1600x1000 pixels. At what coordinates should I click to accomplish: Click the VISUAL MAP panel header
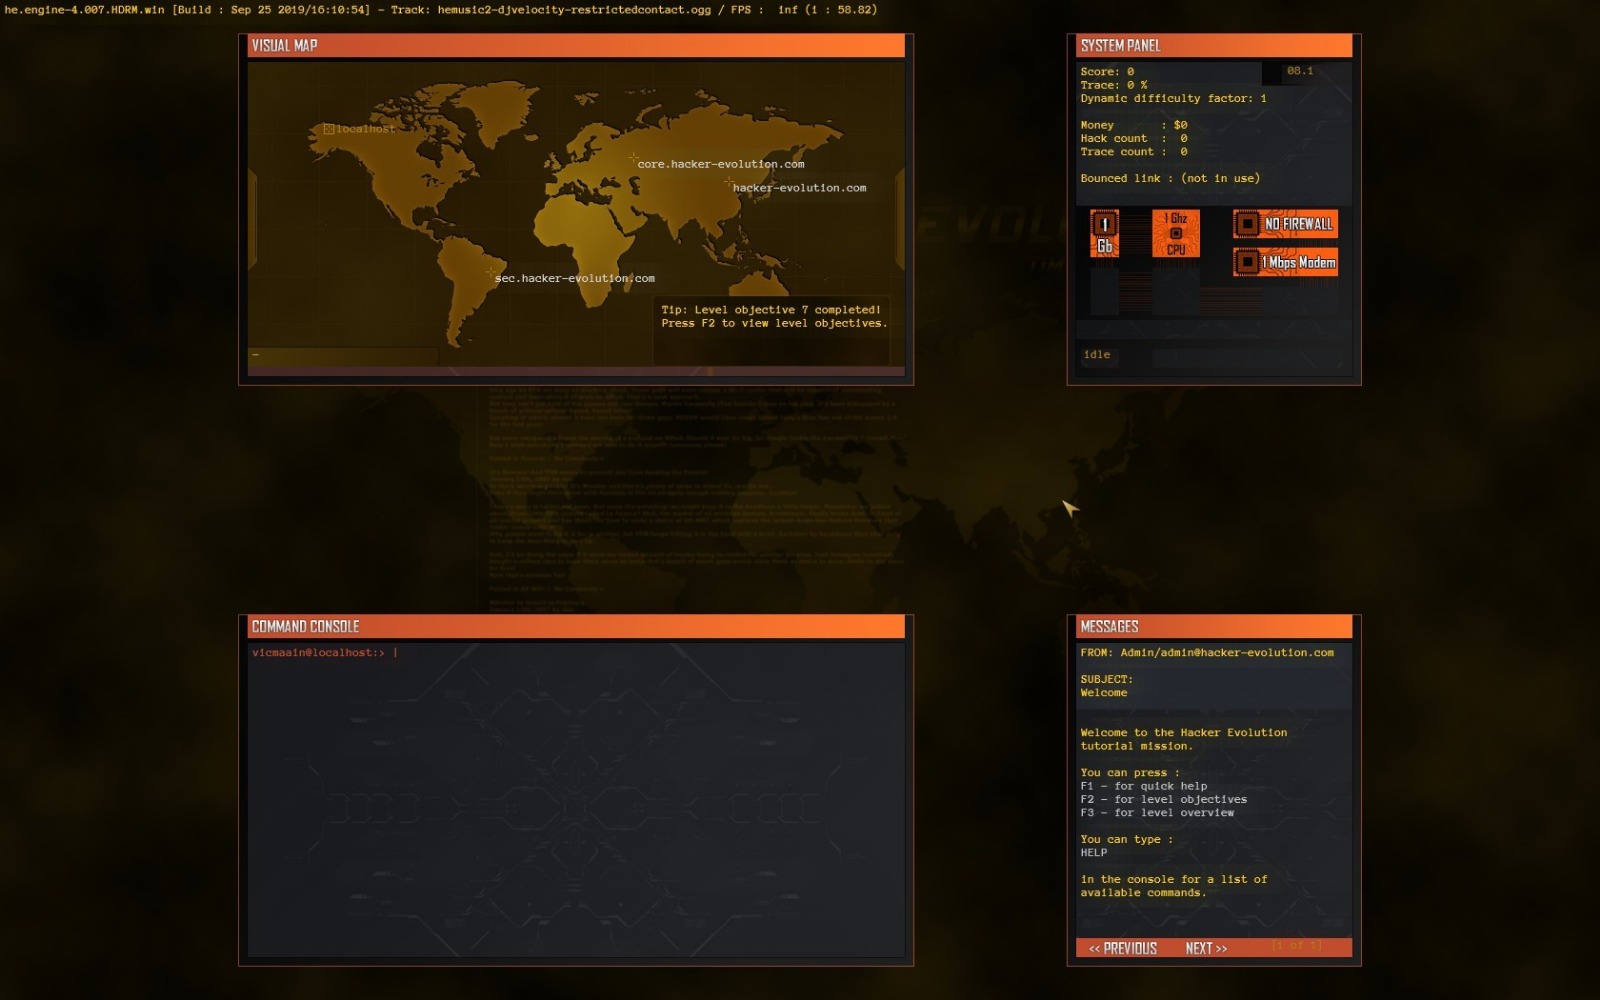point(284,46)
